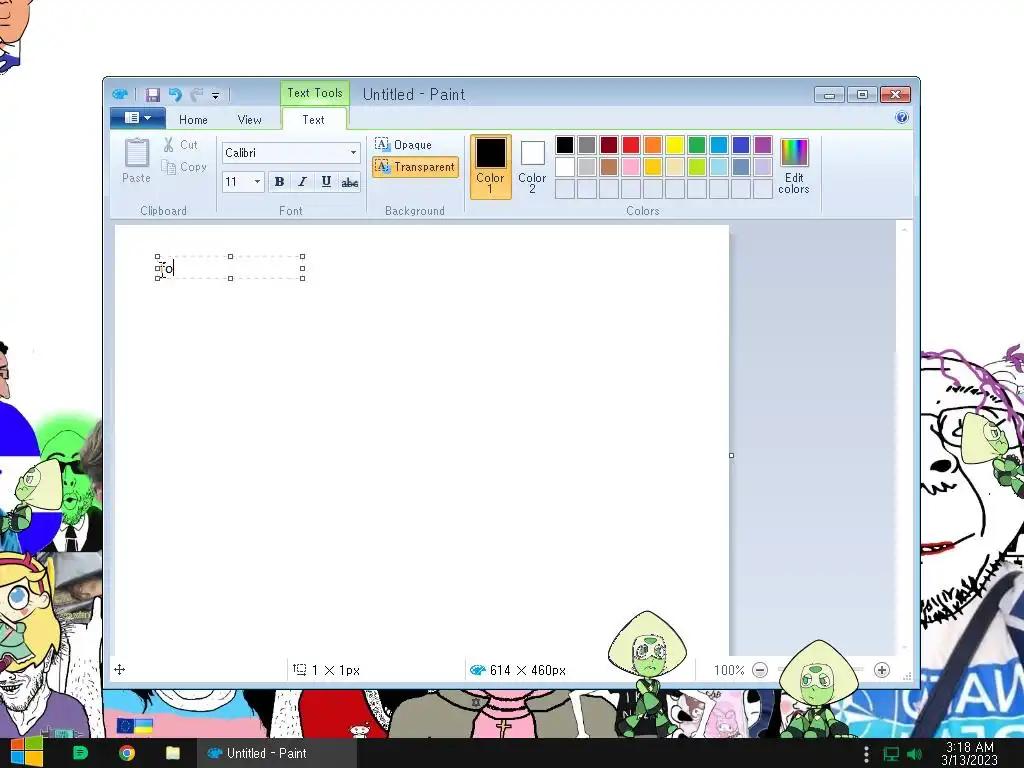The image size is (1024, 768).
Task: Click the canvas right-edge resize handle
Action: pos(731,455)
